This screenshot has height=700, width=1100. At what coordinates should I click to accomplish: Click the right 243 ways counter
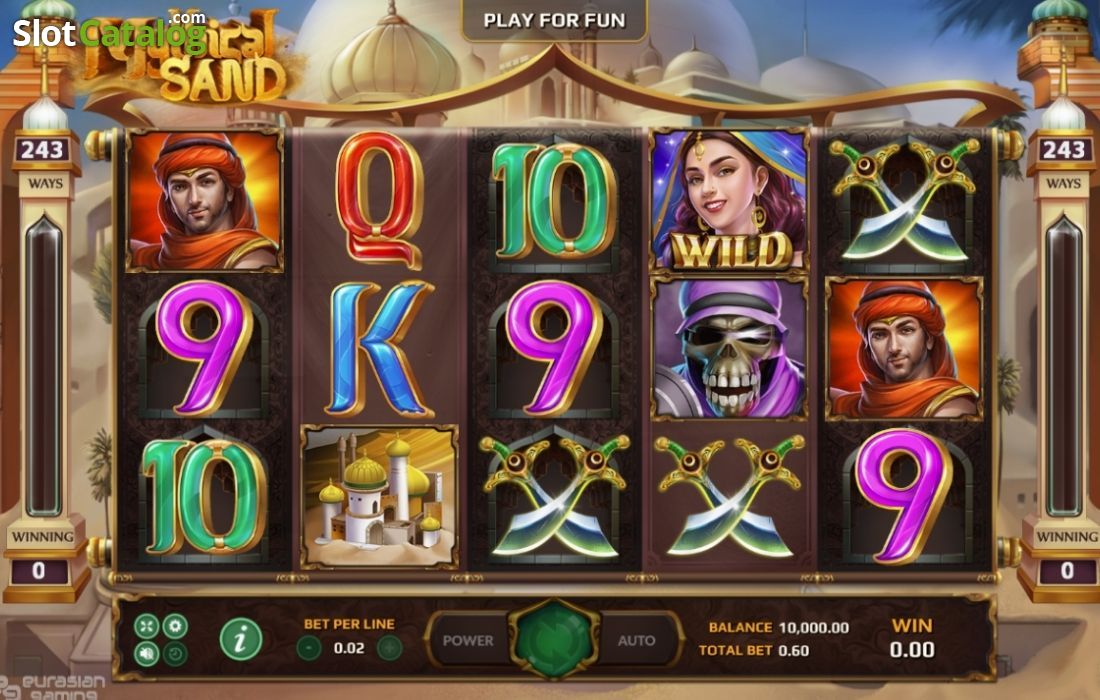(x=1064, y=149)
